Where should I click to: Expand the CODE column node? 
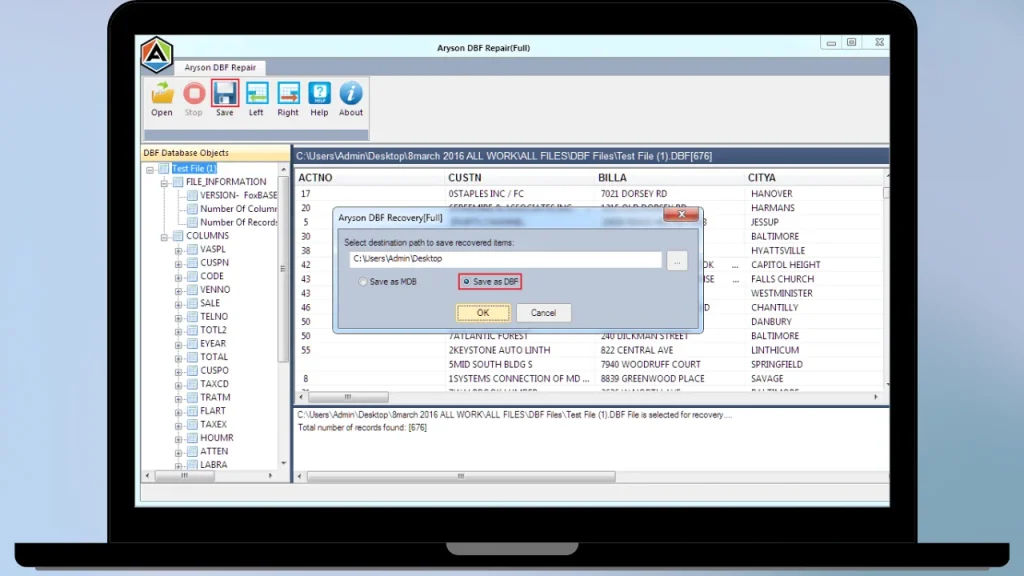178,277
